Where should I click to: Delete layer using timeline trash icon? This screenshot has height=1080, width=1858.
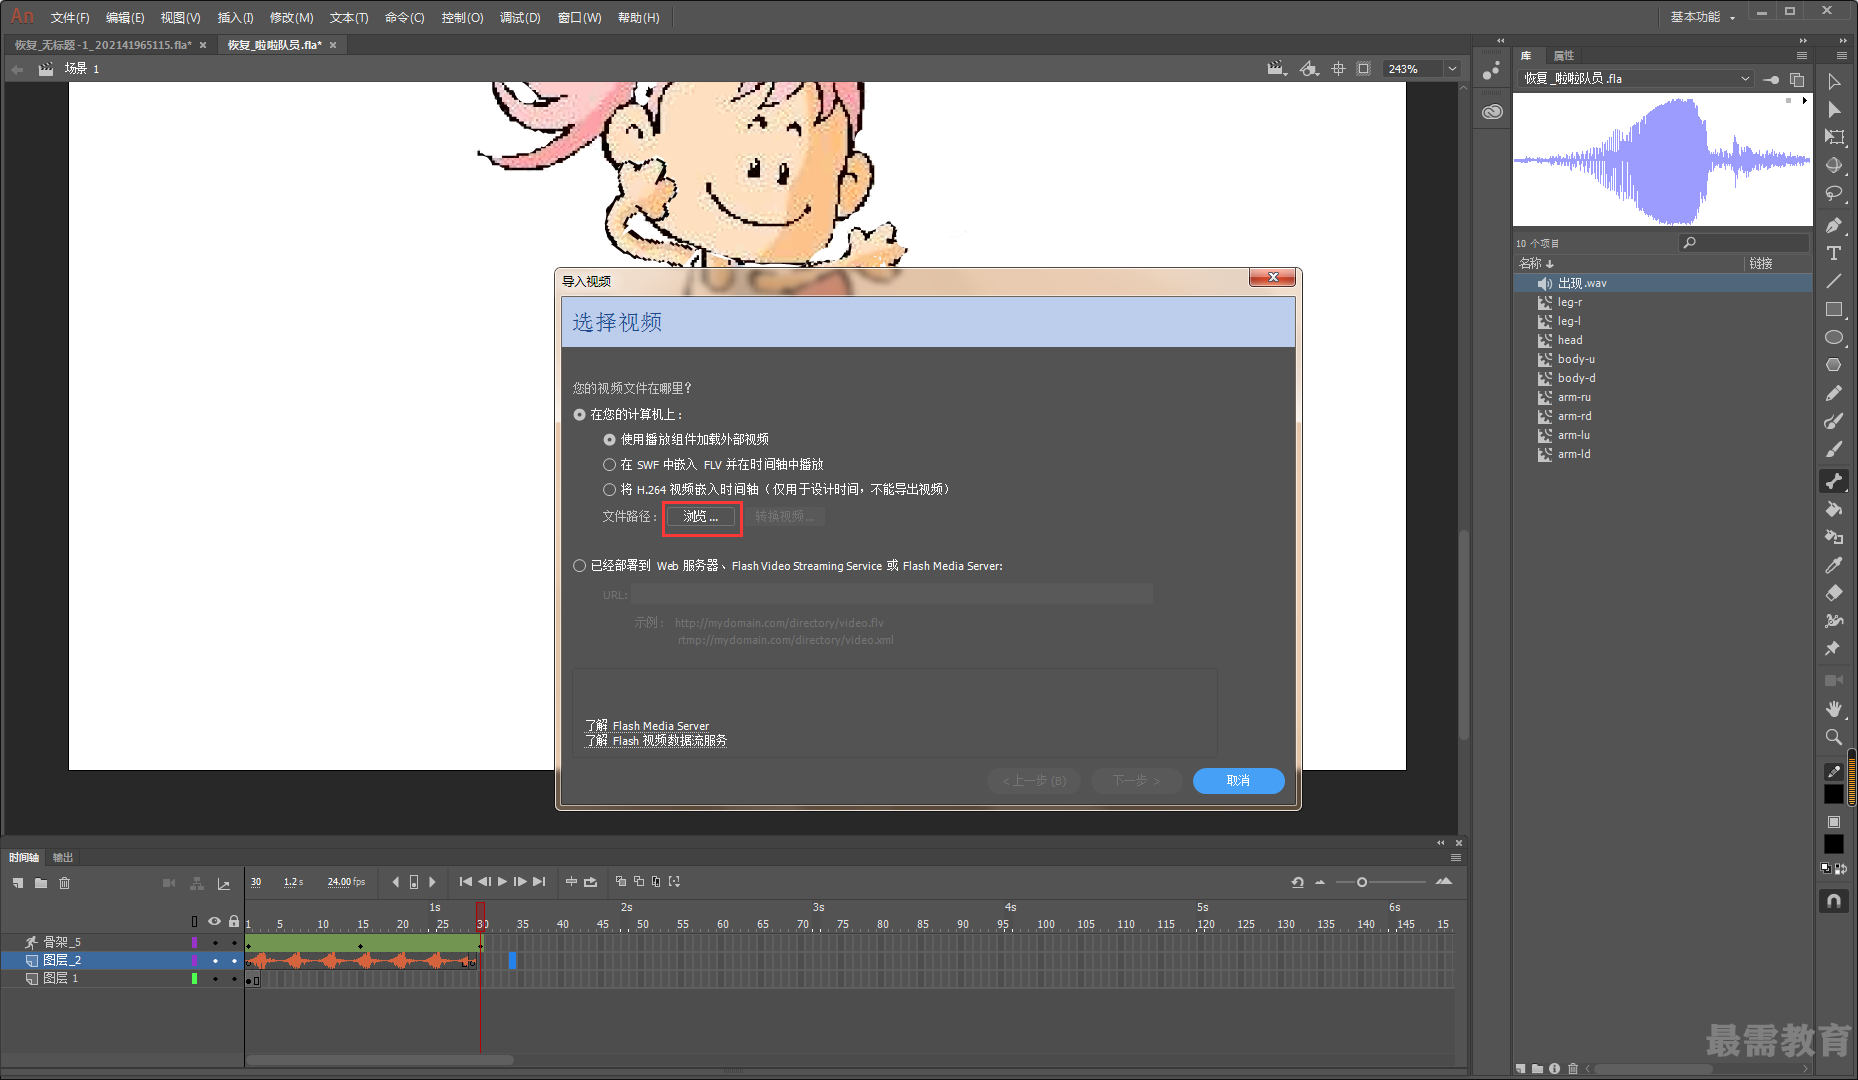click(65, 883)
